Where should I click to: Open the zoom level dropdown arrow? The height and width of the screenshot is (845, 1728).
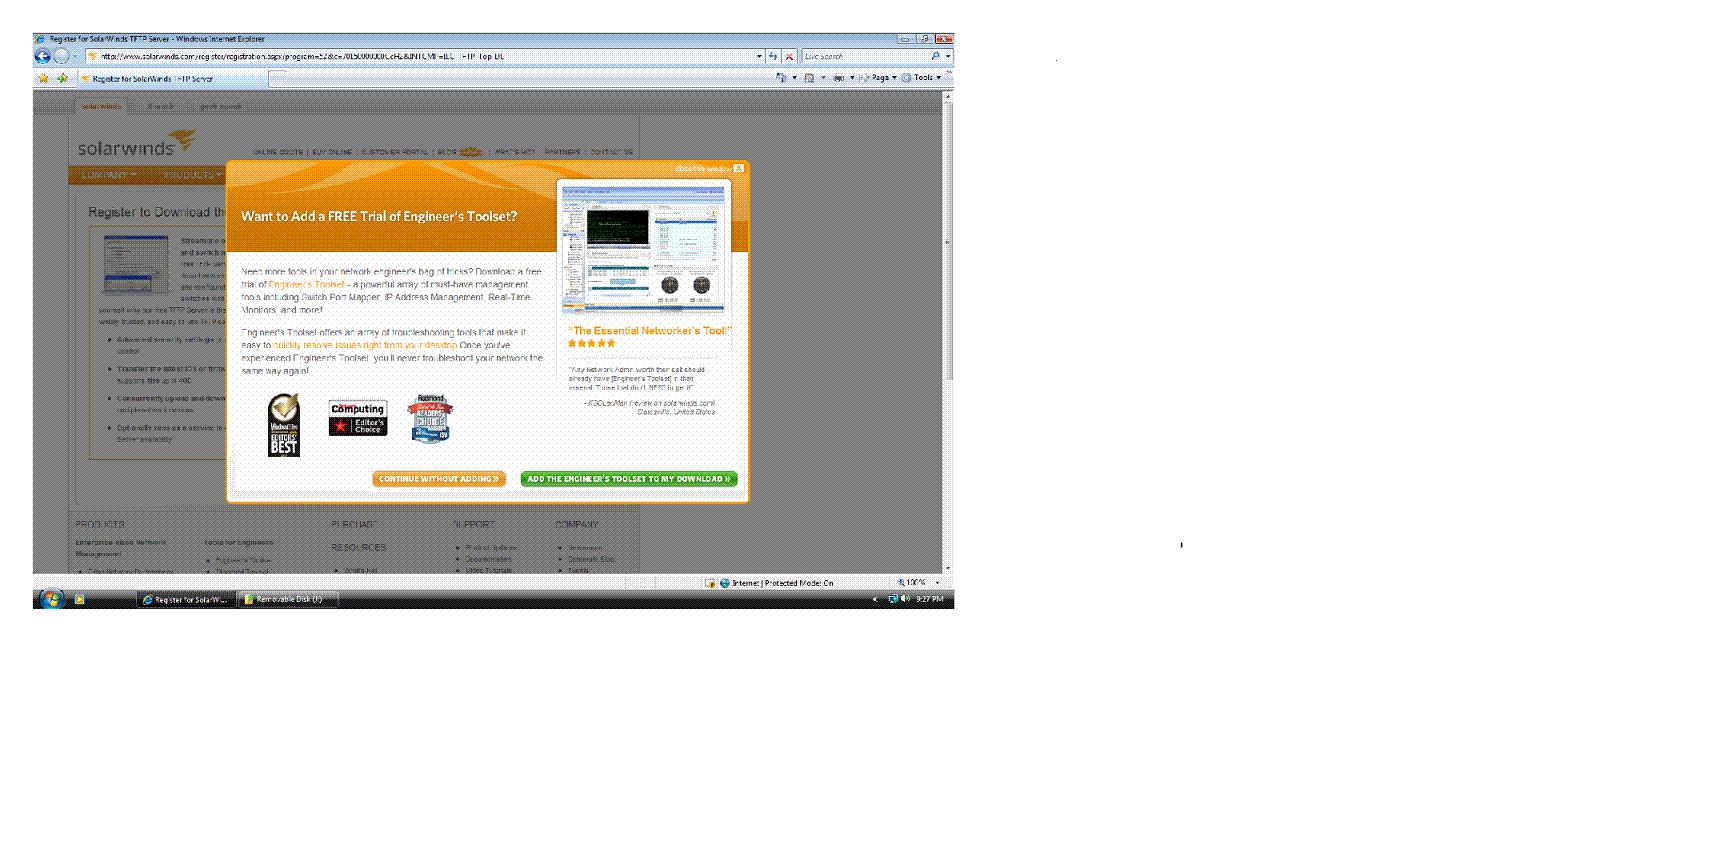click(937, 582)
